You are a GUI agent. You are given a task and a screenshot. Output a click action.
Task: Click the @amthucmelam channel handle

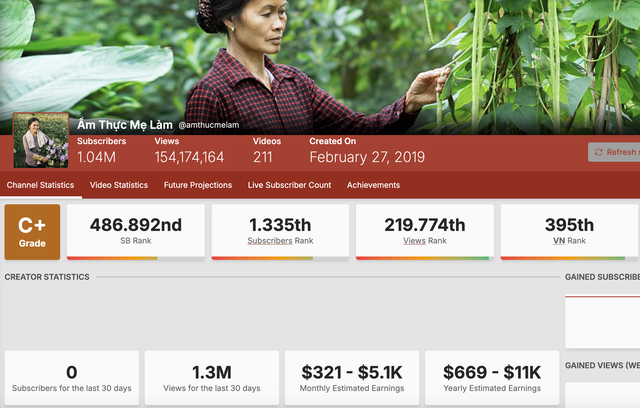tap(209, 125)
